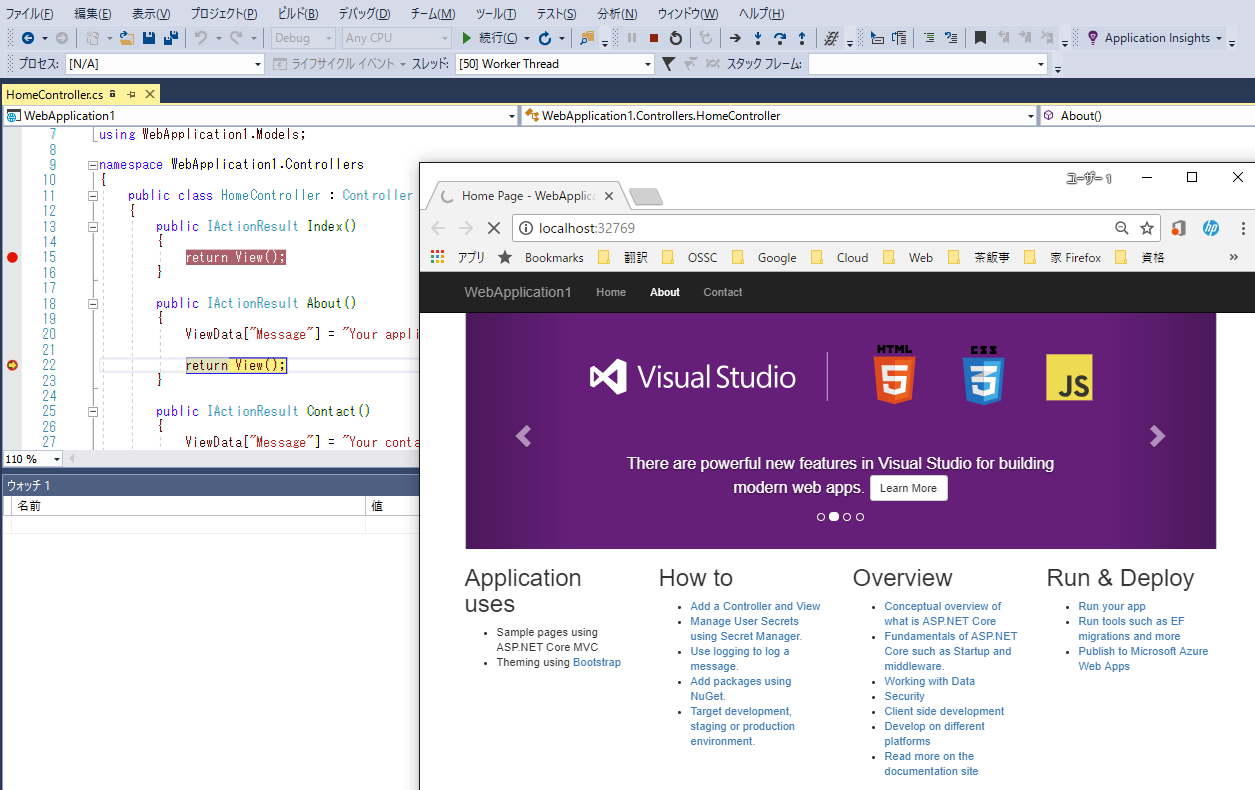1255x790 pixels.
Task: Select the fourth carousel indicator dot
Action: 860,517
